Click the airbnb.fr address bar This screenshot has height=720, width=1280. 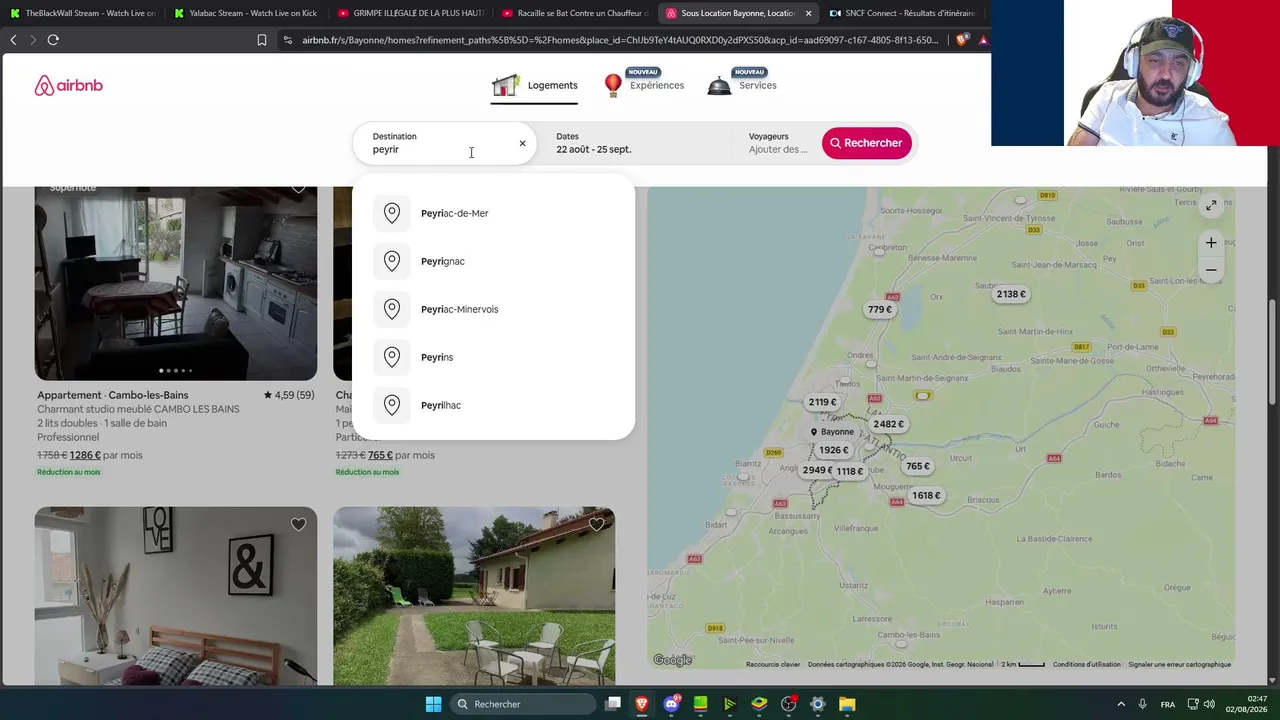click(x=620, y=40)
